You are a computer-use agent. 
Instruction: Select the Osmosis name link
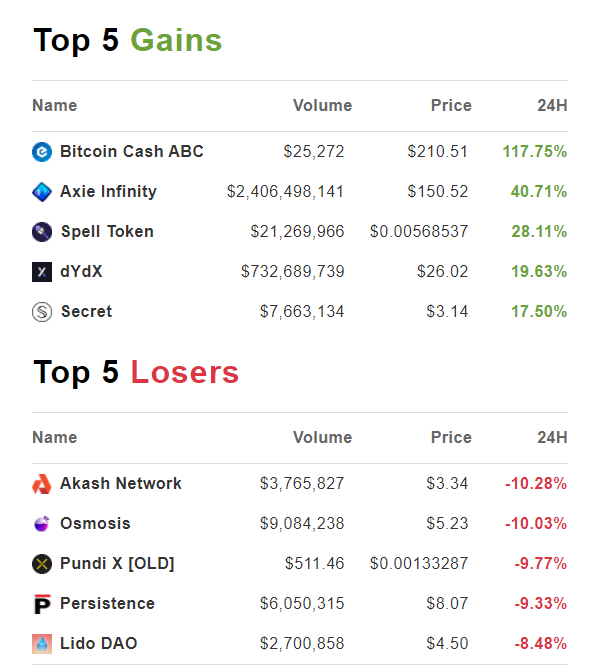click(95, 524)
